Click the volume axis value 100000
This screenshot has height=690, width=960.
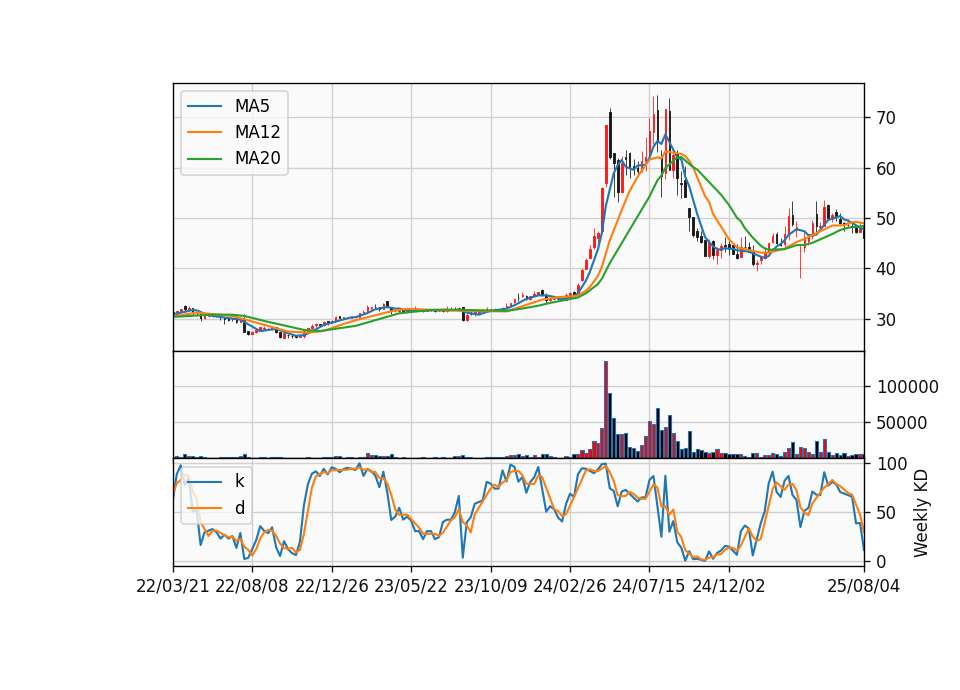[x=908, y=387]
